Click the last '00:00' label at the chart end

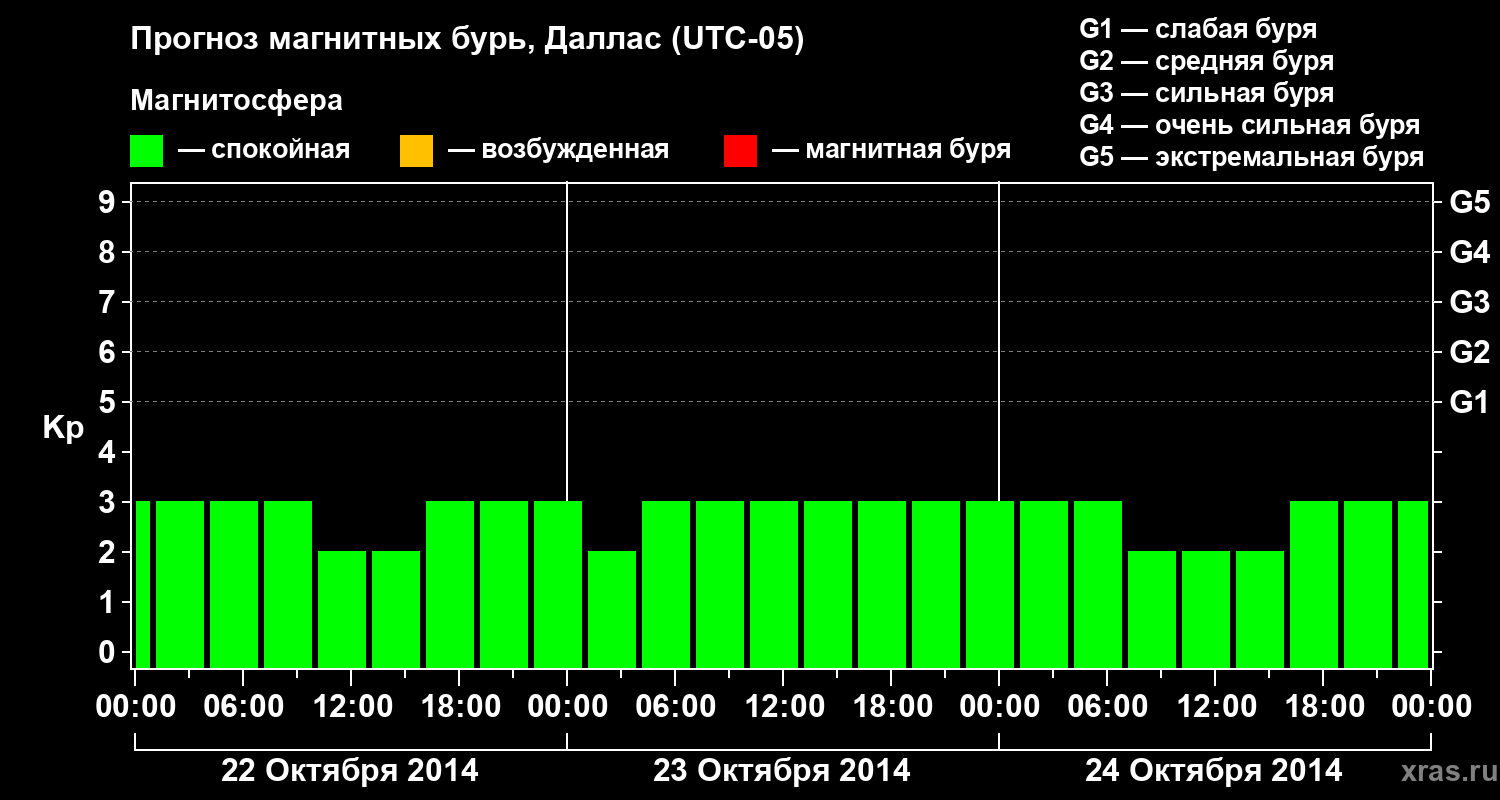(1431, 707)
